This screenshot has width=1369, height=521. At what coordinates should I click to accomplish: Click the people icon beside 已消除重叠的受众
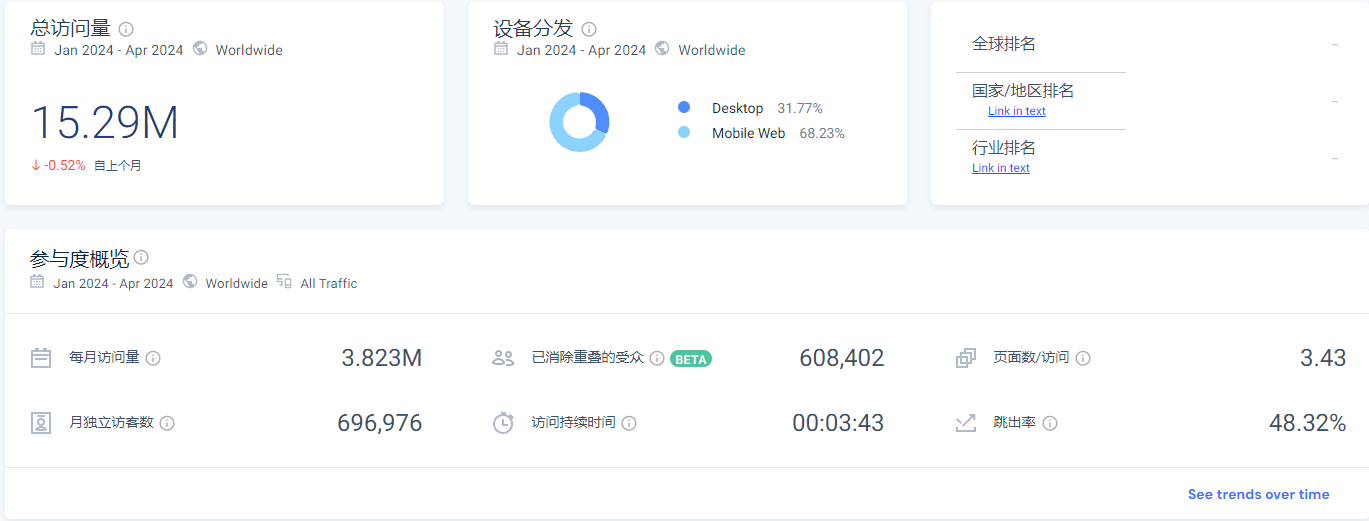click(x=503, y=358)
